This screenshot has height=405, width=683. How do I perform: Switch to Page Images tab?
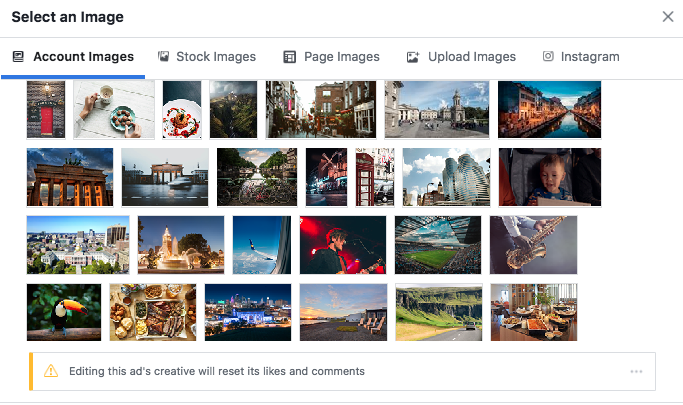click(331, 57)
